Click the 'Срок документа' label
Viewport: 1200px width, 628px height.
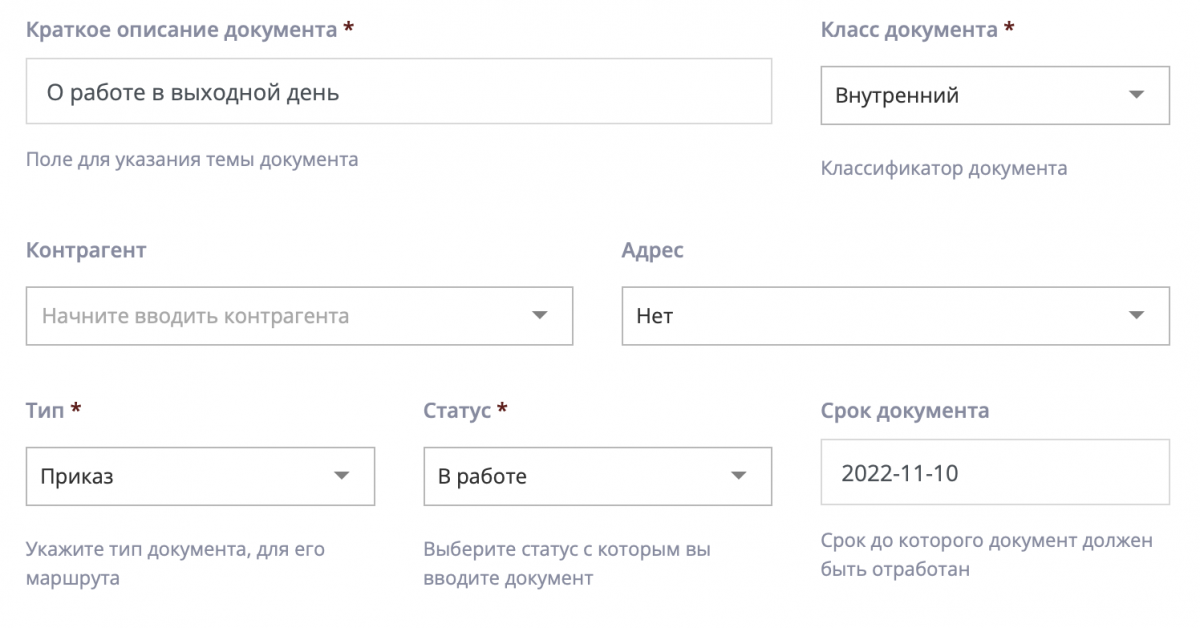click(x=904, y=410)
